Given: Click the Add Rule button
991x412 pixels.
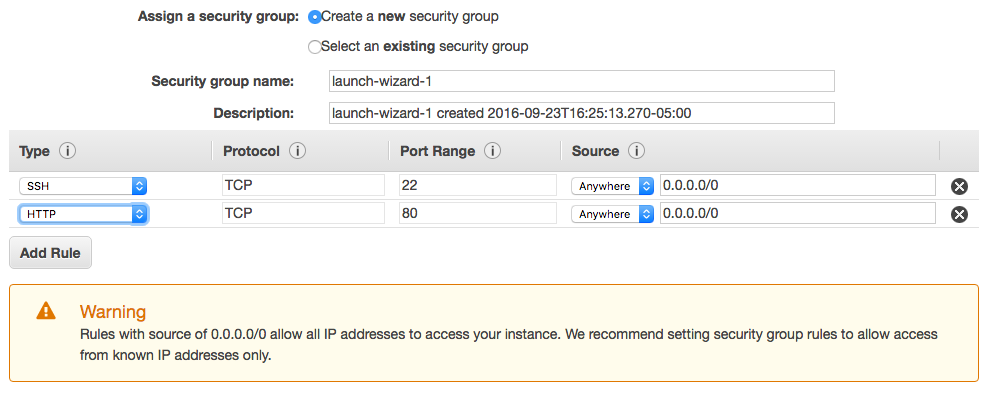Looking at the screenshot, I should pos(50,253).
